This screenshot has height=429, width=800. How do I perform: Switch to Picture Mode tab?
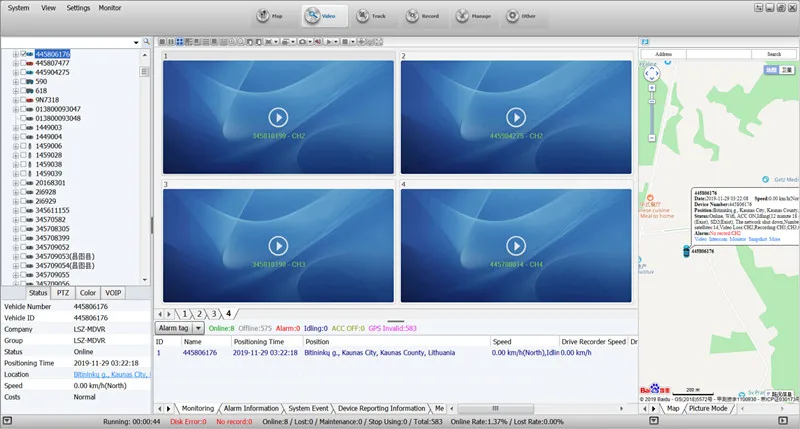click(708, 408)
